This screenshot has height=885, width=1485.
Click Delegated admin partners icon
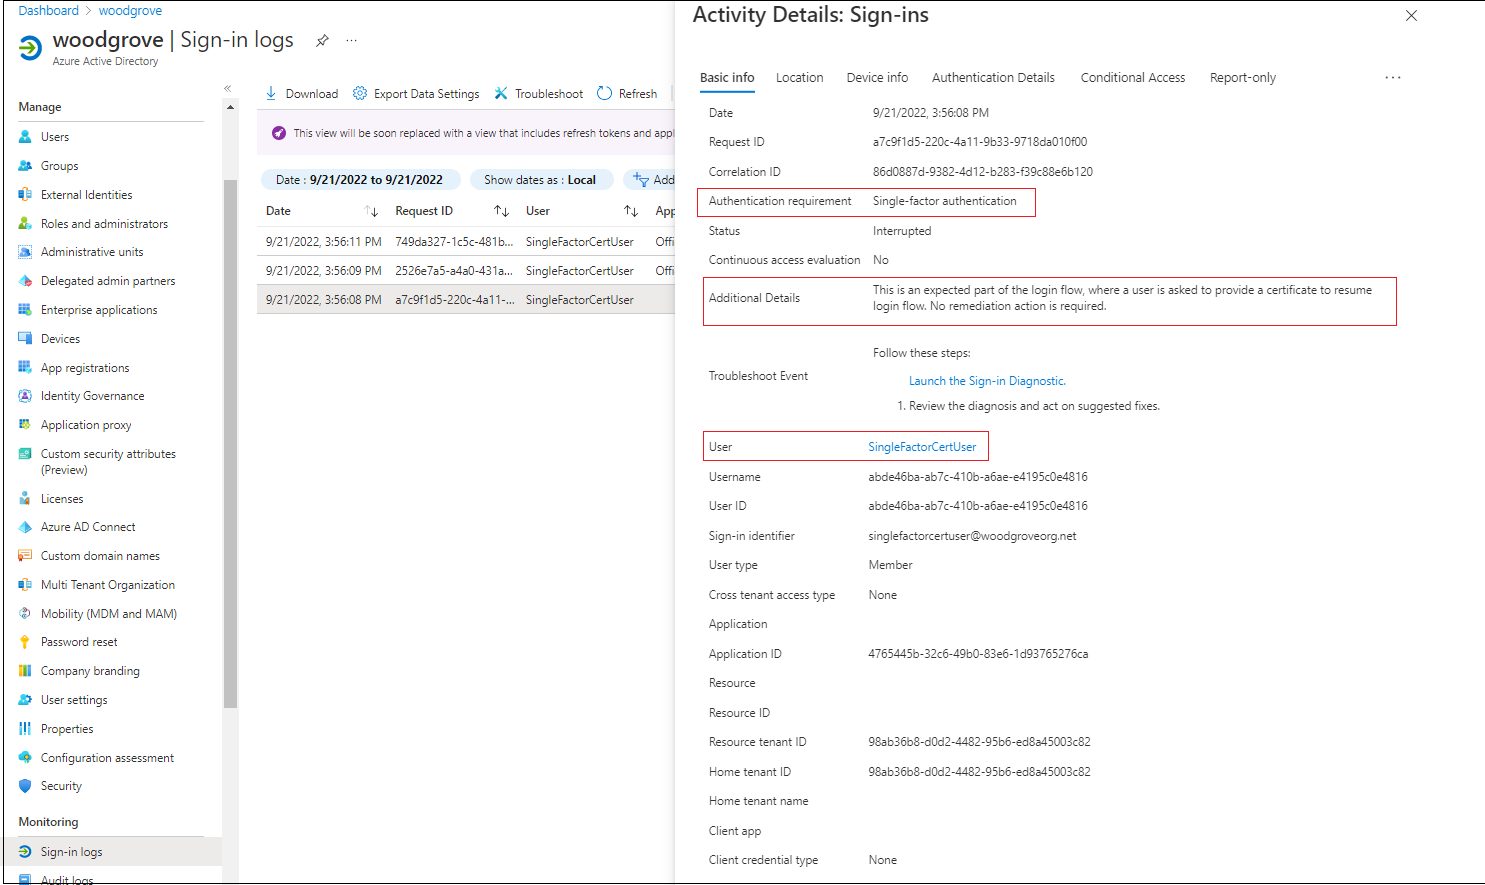pos(25,281)
